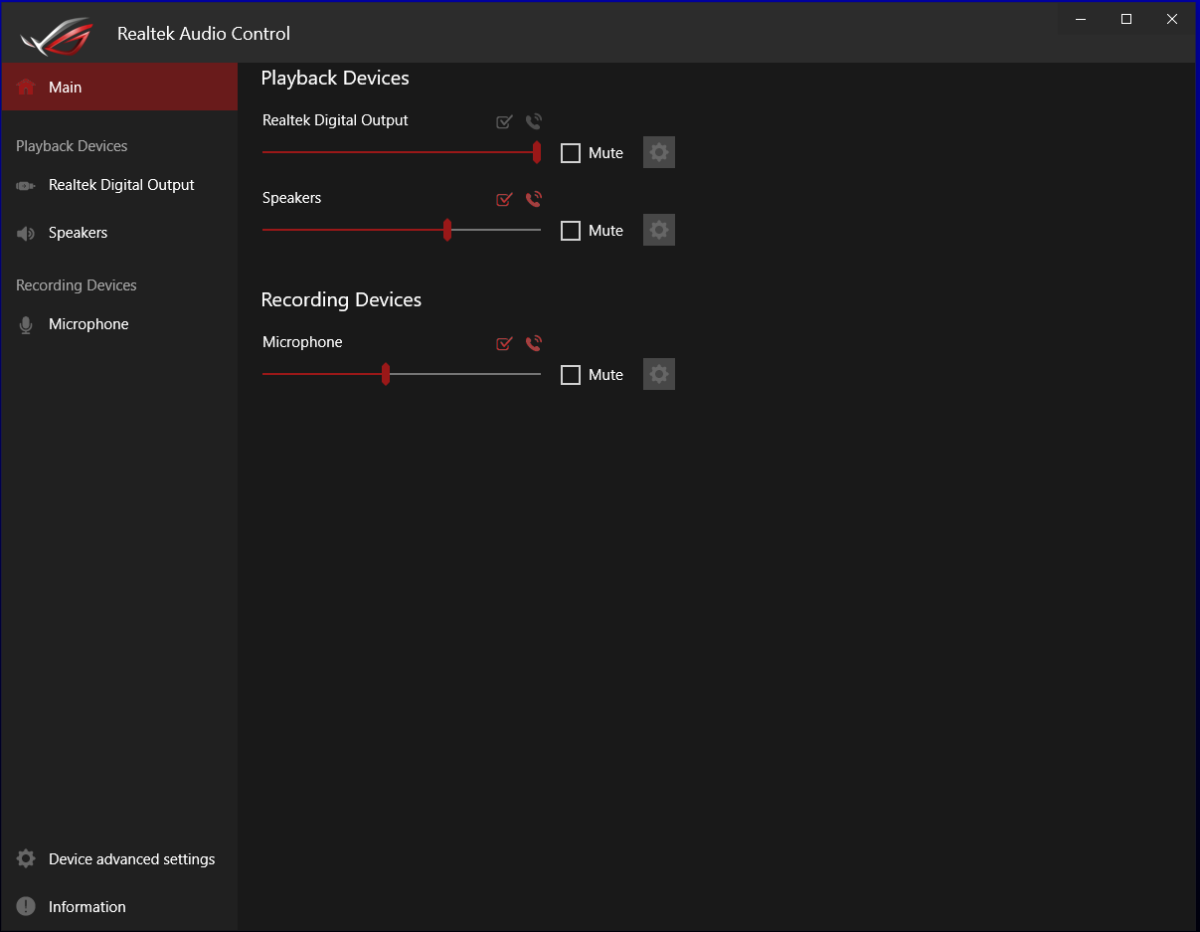Set Realtek Digital Output as default device icon
Viewport: 1200px width, 932px height.
[504, 122]
